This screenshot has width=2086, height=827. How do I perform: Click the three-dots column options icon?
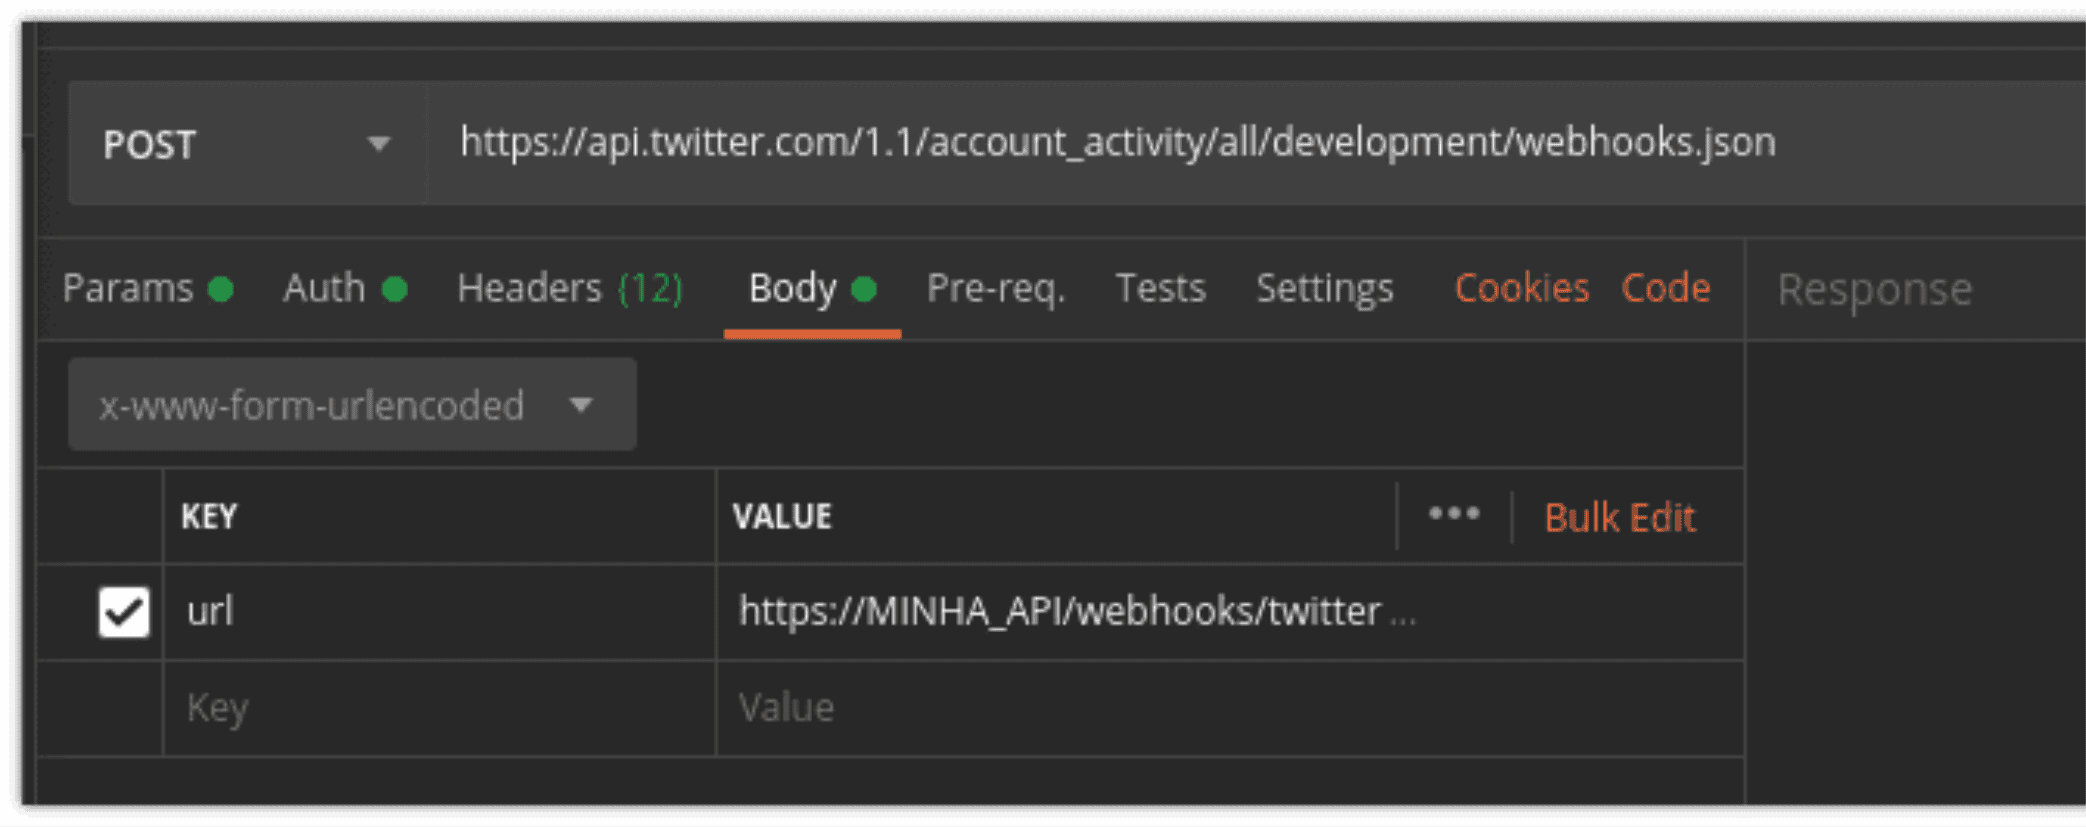pyautogui.click(x=1454, y=515)
